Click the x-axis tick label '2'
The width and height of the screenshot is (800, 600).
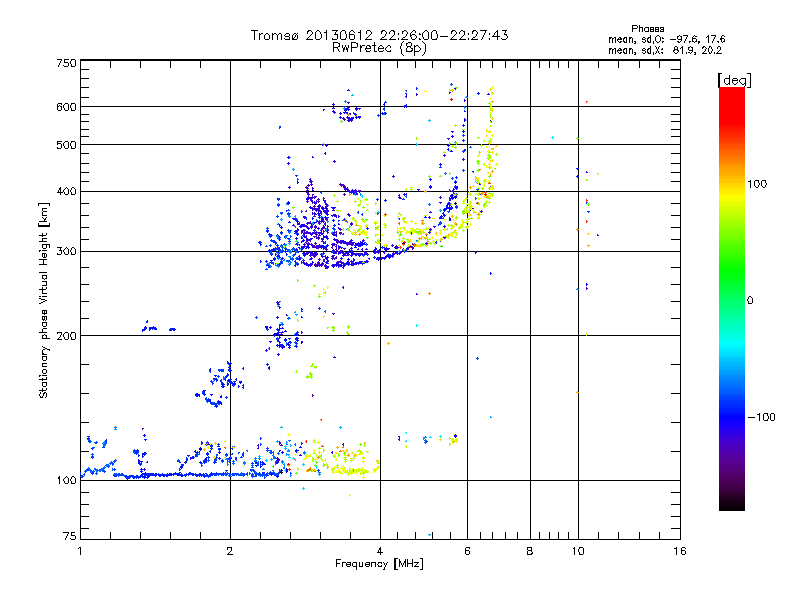(x=230, y=551)
